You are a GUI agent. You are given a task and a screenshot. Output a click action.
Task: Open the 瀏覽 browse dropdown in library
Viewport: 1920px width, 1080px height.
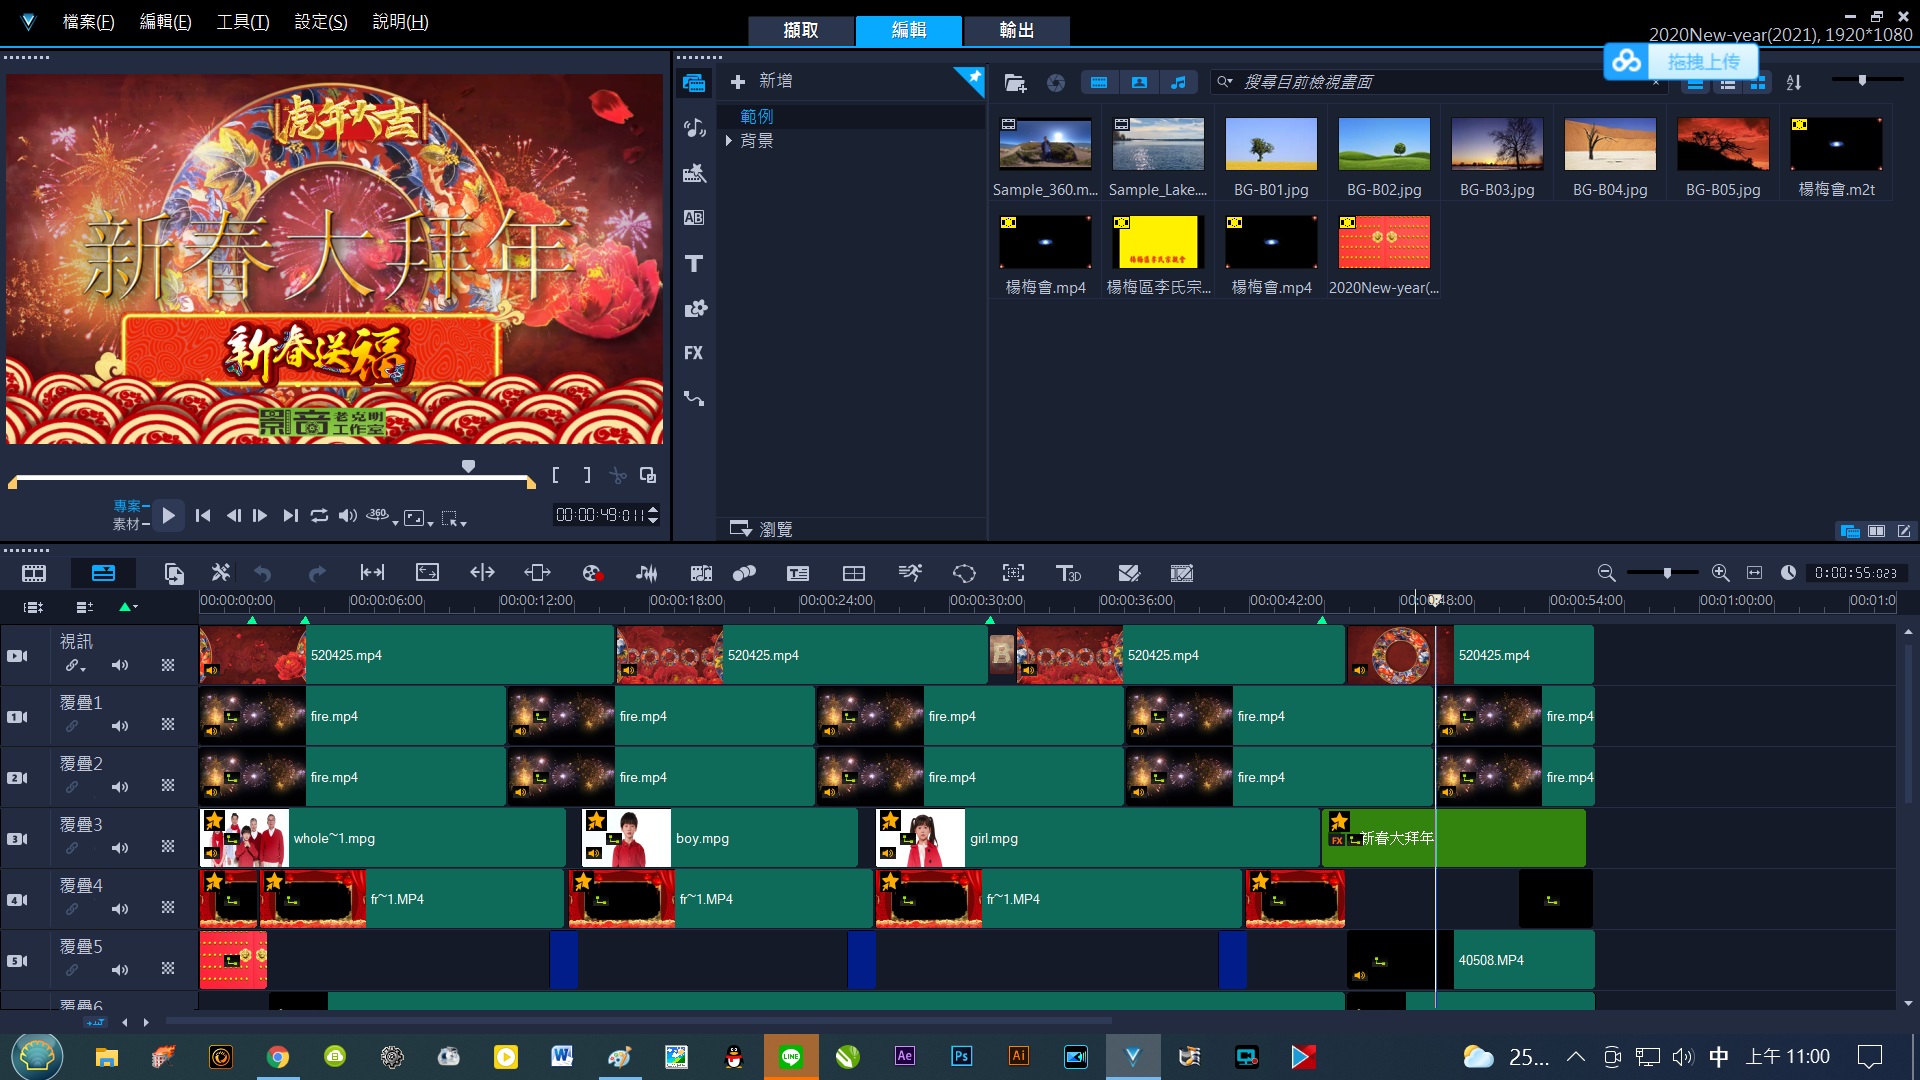tap(760, 529)
